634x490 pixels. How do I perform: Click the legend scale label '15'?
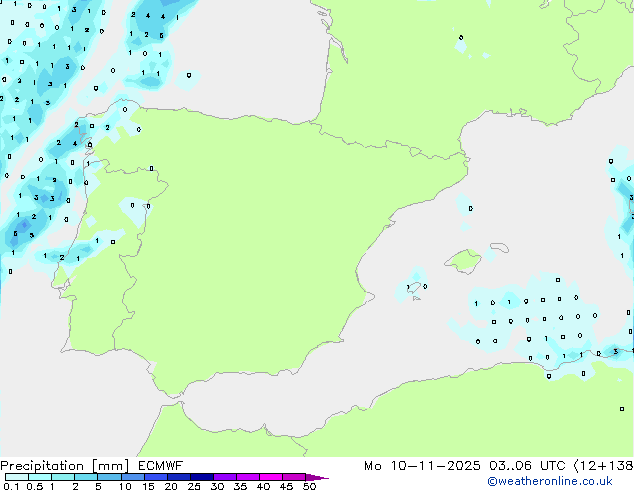148,486
